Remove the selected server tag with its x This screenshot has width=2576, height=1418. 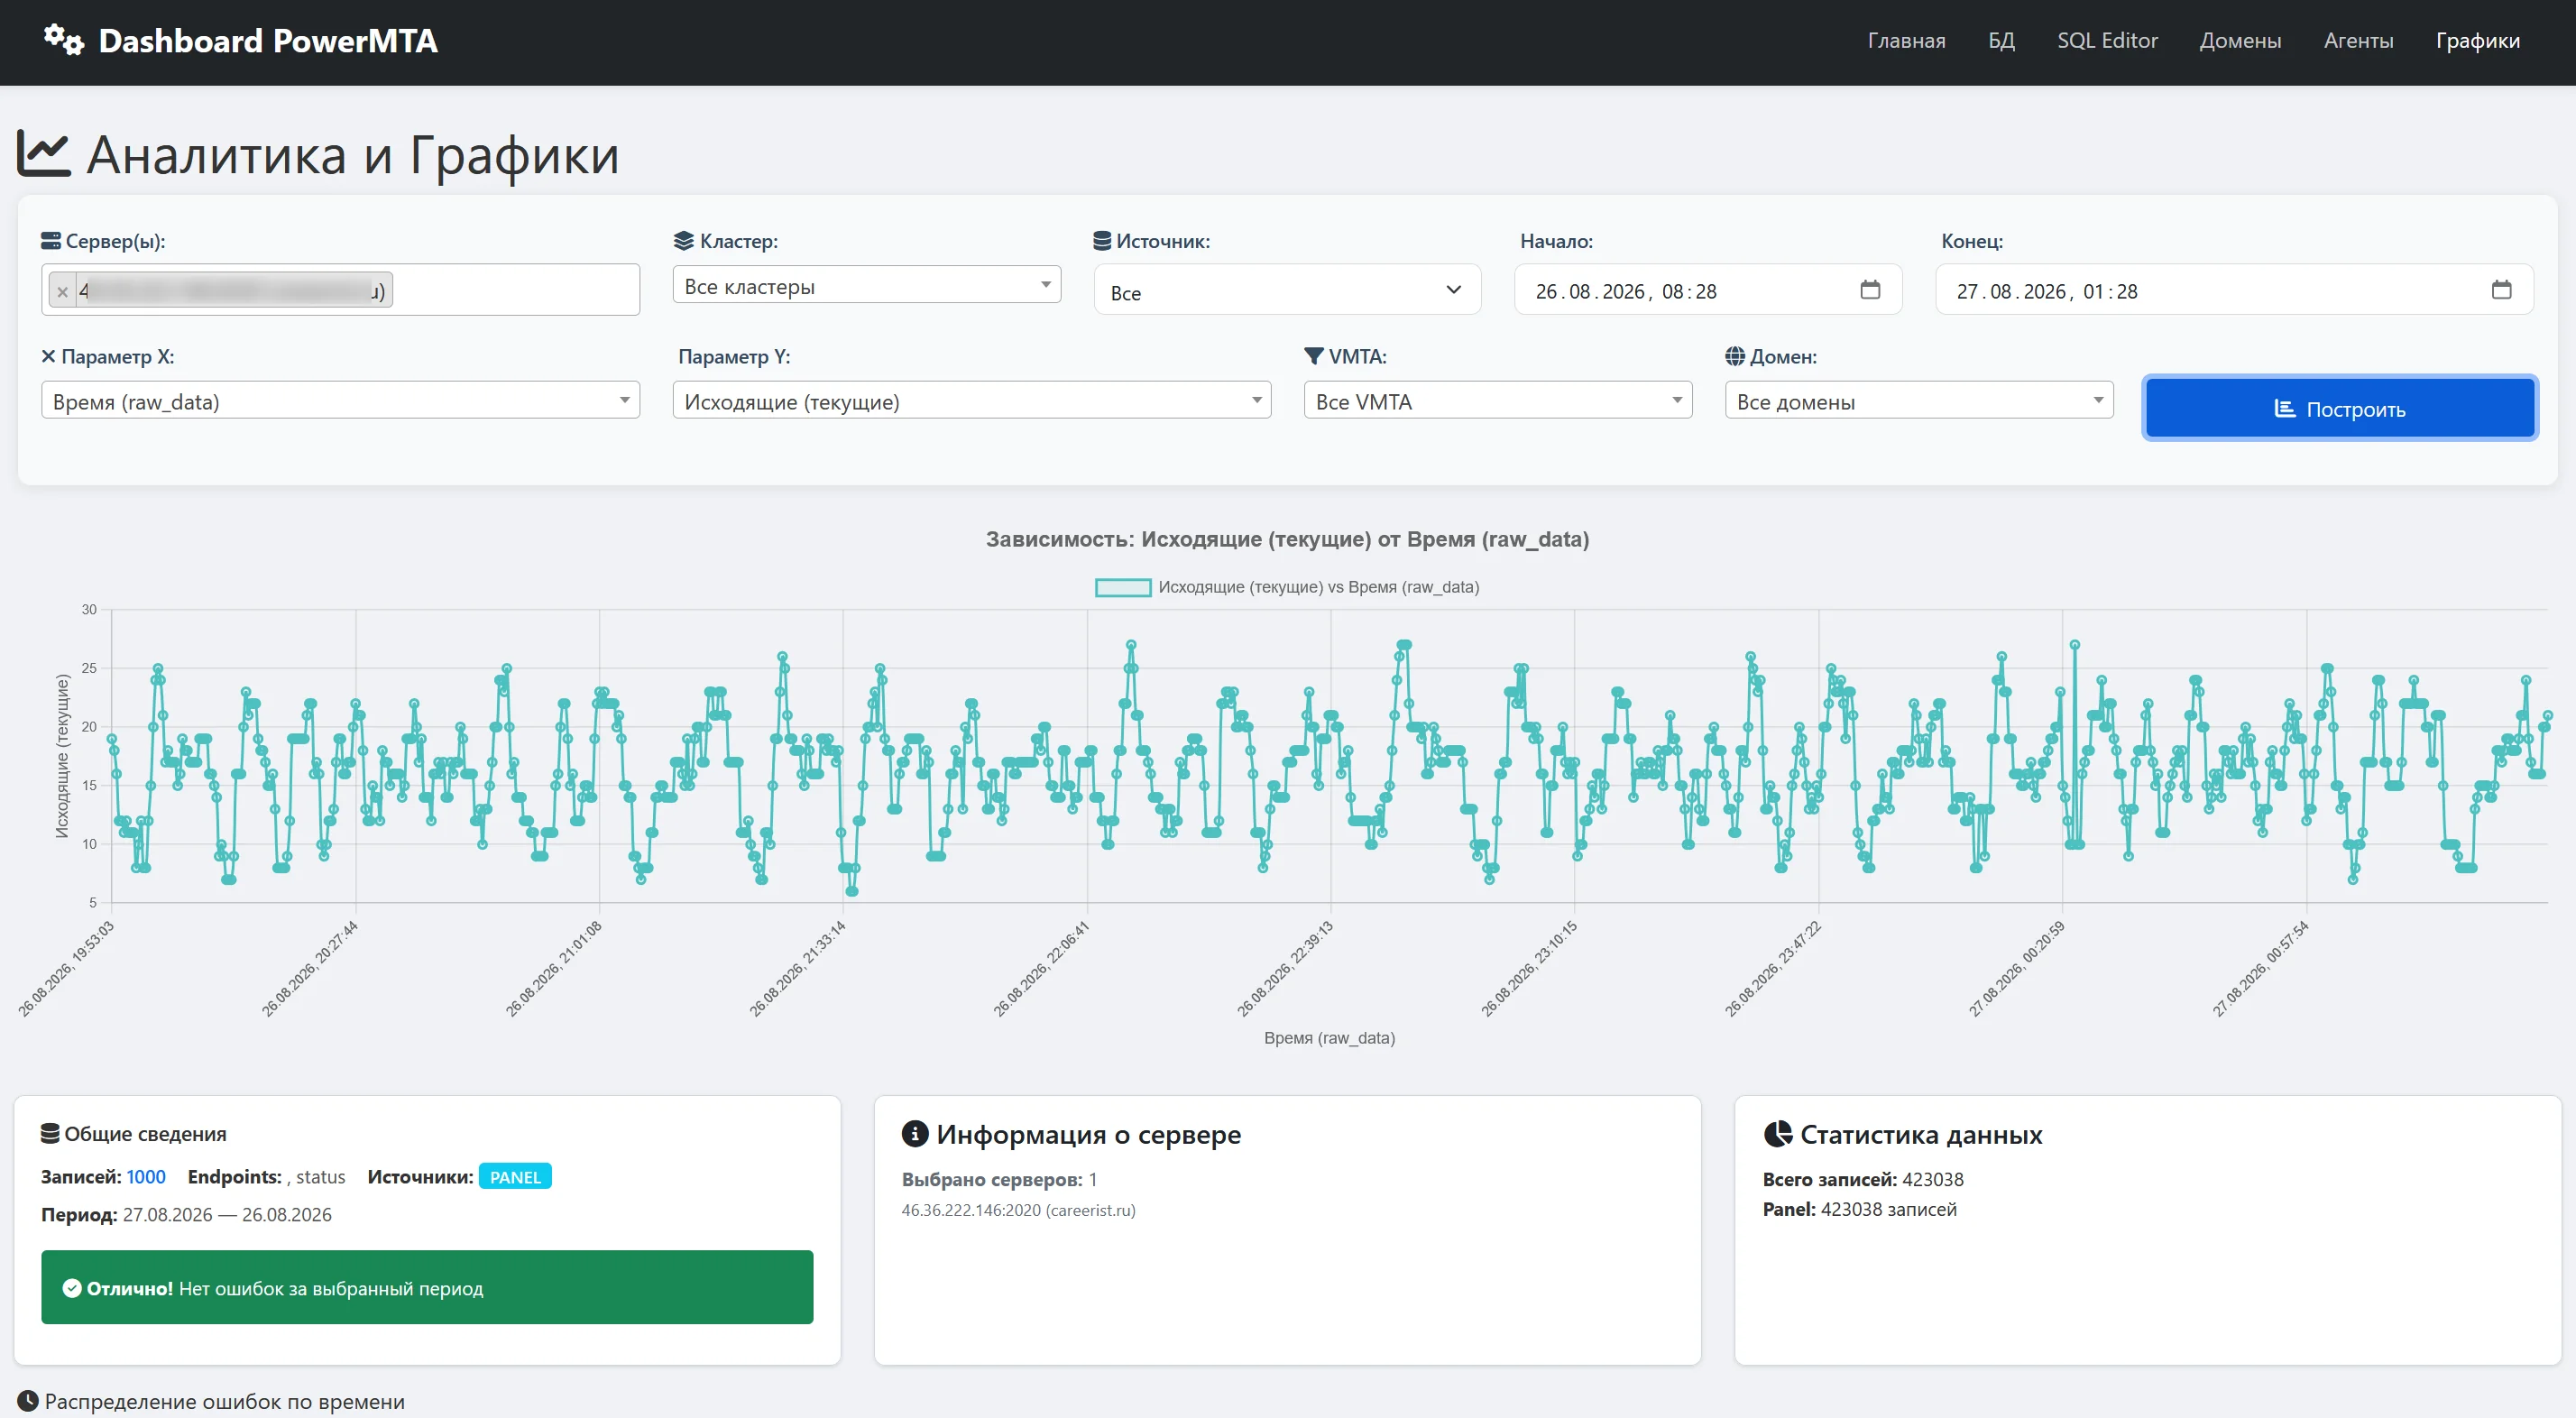pos(63,291)
